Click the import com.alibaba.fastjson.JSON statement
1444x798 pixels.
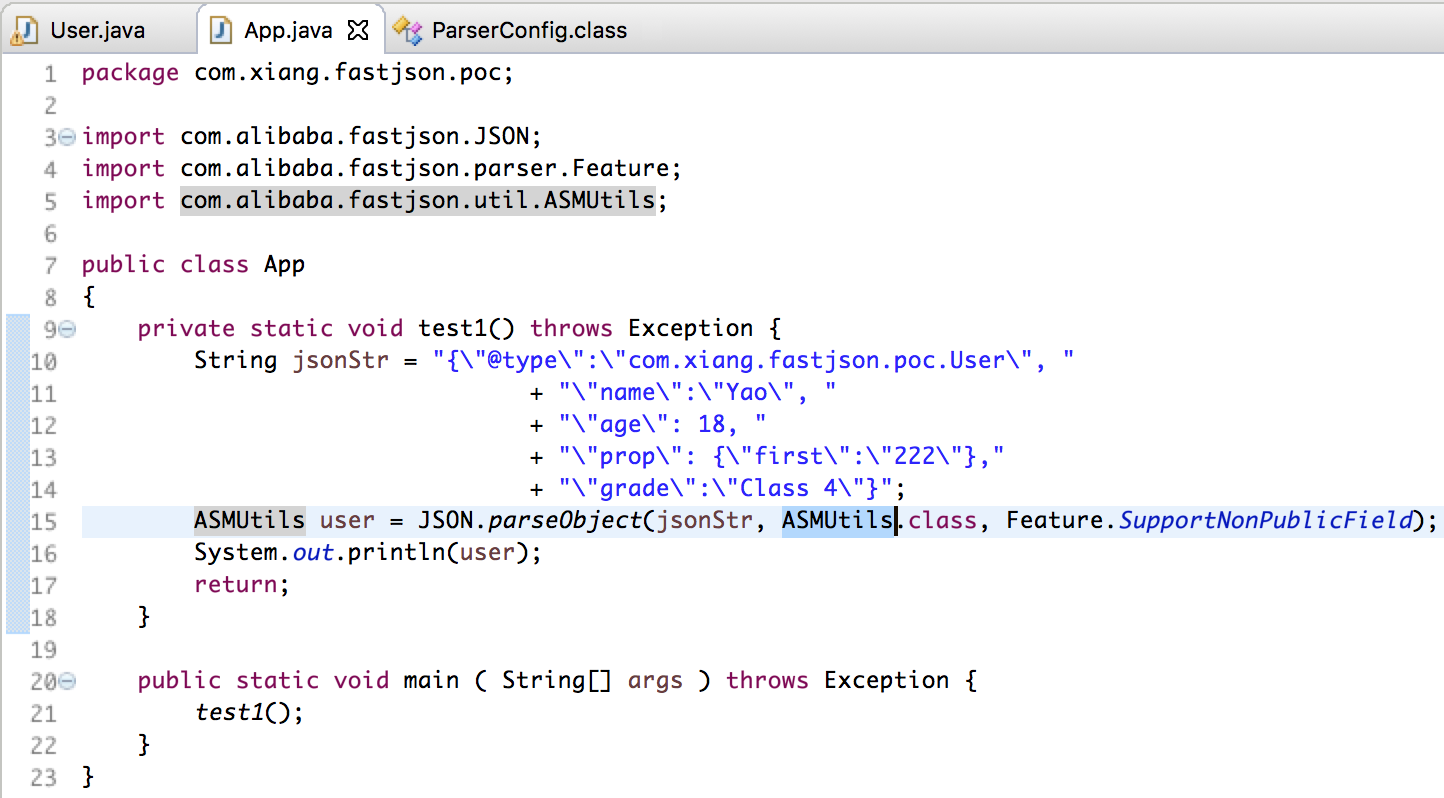(x=311, y=137)
